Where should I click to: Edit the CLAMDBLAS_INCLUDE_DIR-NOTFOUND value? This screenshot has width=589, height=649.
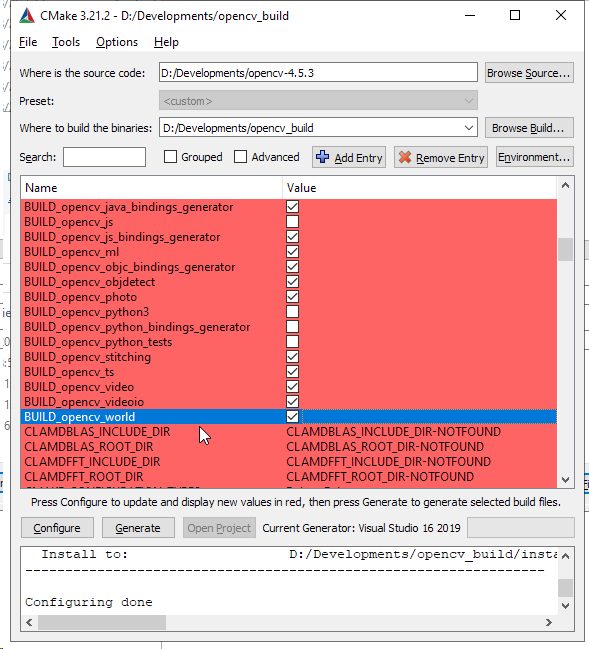point(394,432)
